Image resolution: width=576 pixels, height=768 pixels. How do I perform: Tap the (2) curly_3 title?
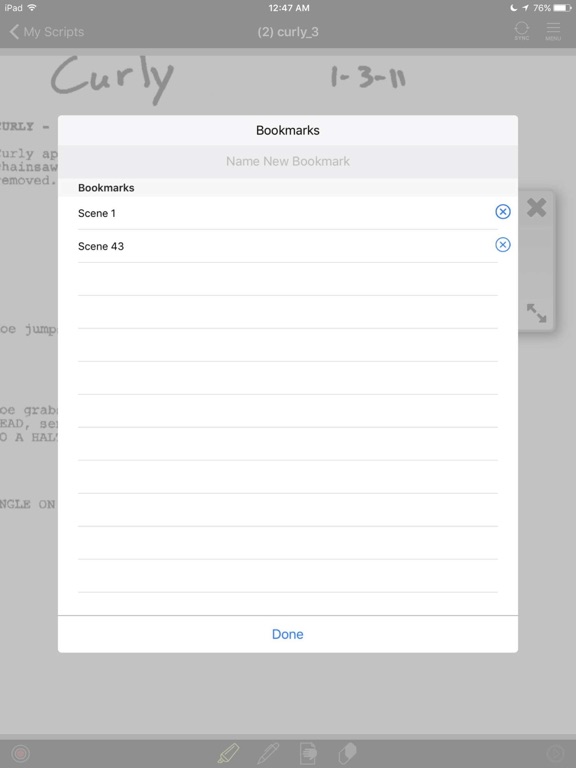[288, 32]
